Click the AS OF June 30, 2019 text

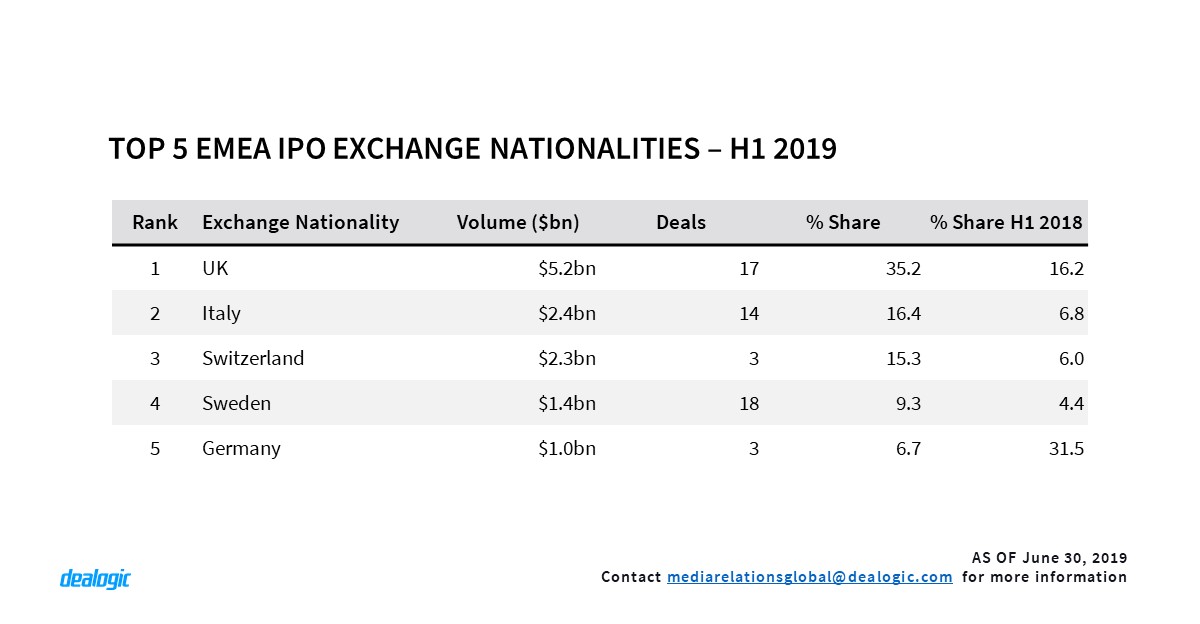click(1049, 557)
